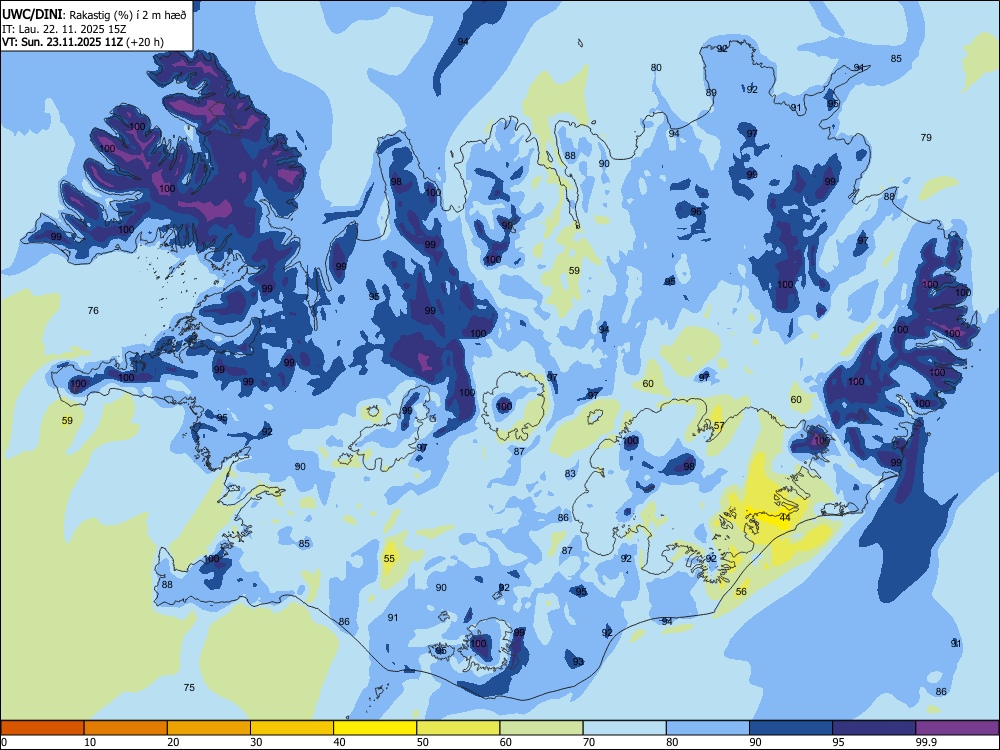Pick the 50–60 pale yellow legend swatch
This screenshot has width=1000, height=750.
pos(458,728)
